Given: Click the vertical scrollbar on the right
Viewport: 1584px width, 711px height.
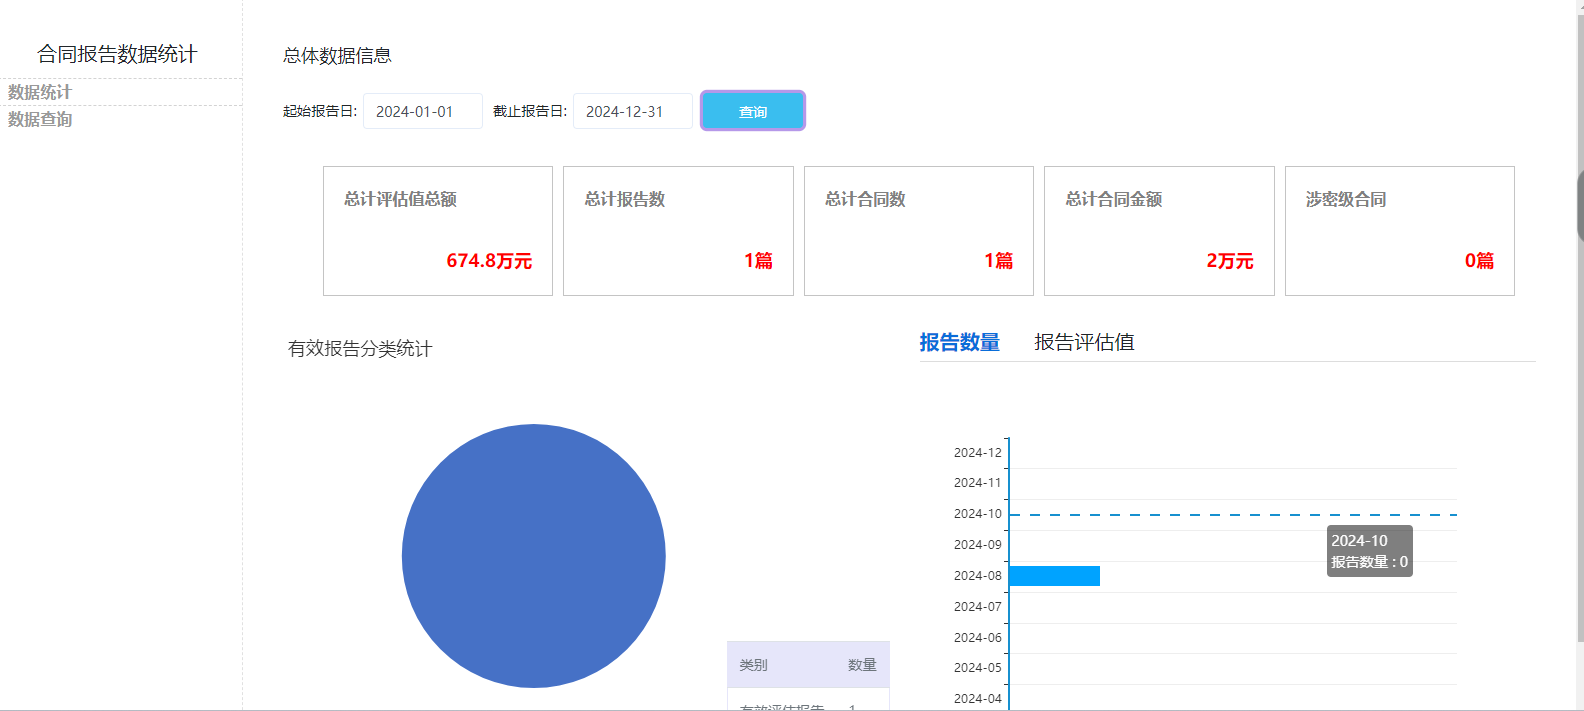Looking at the screenshot, I should 1580,205.
